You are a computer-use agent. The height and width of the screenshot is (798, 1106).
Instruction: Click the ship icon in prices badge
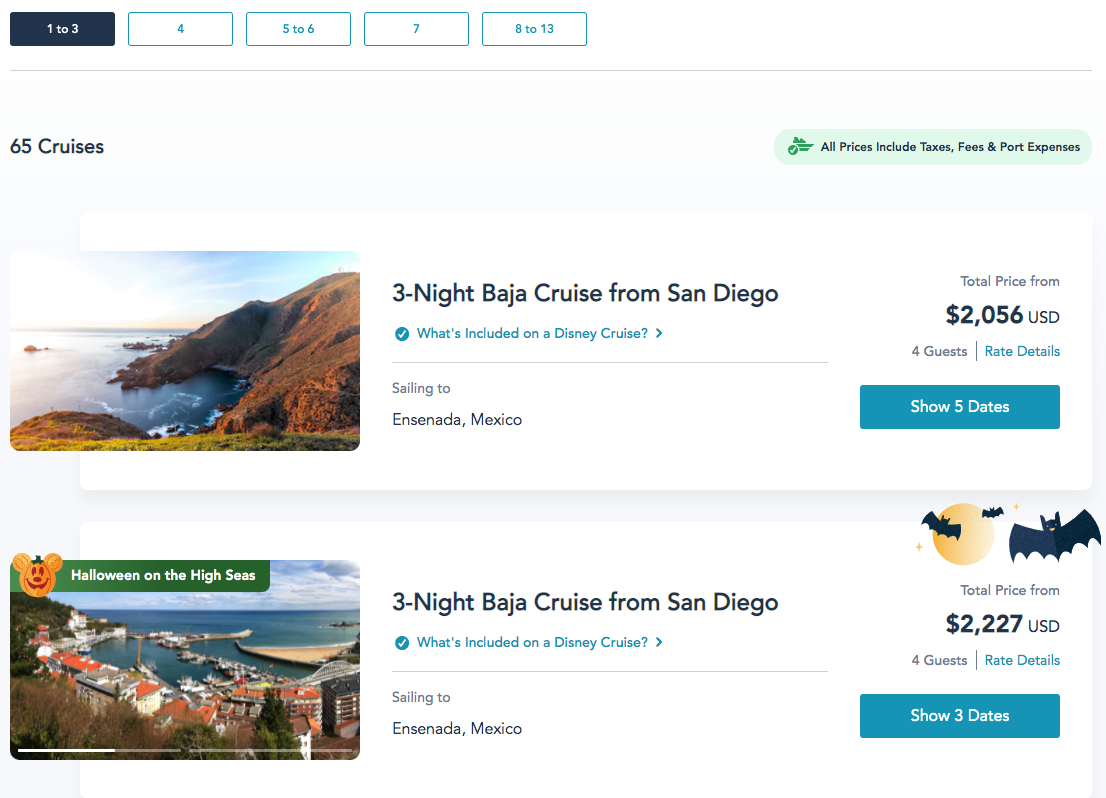pos(799,147)
